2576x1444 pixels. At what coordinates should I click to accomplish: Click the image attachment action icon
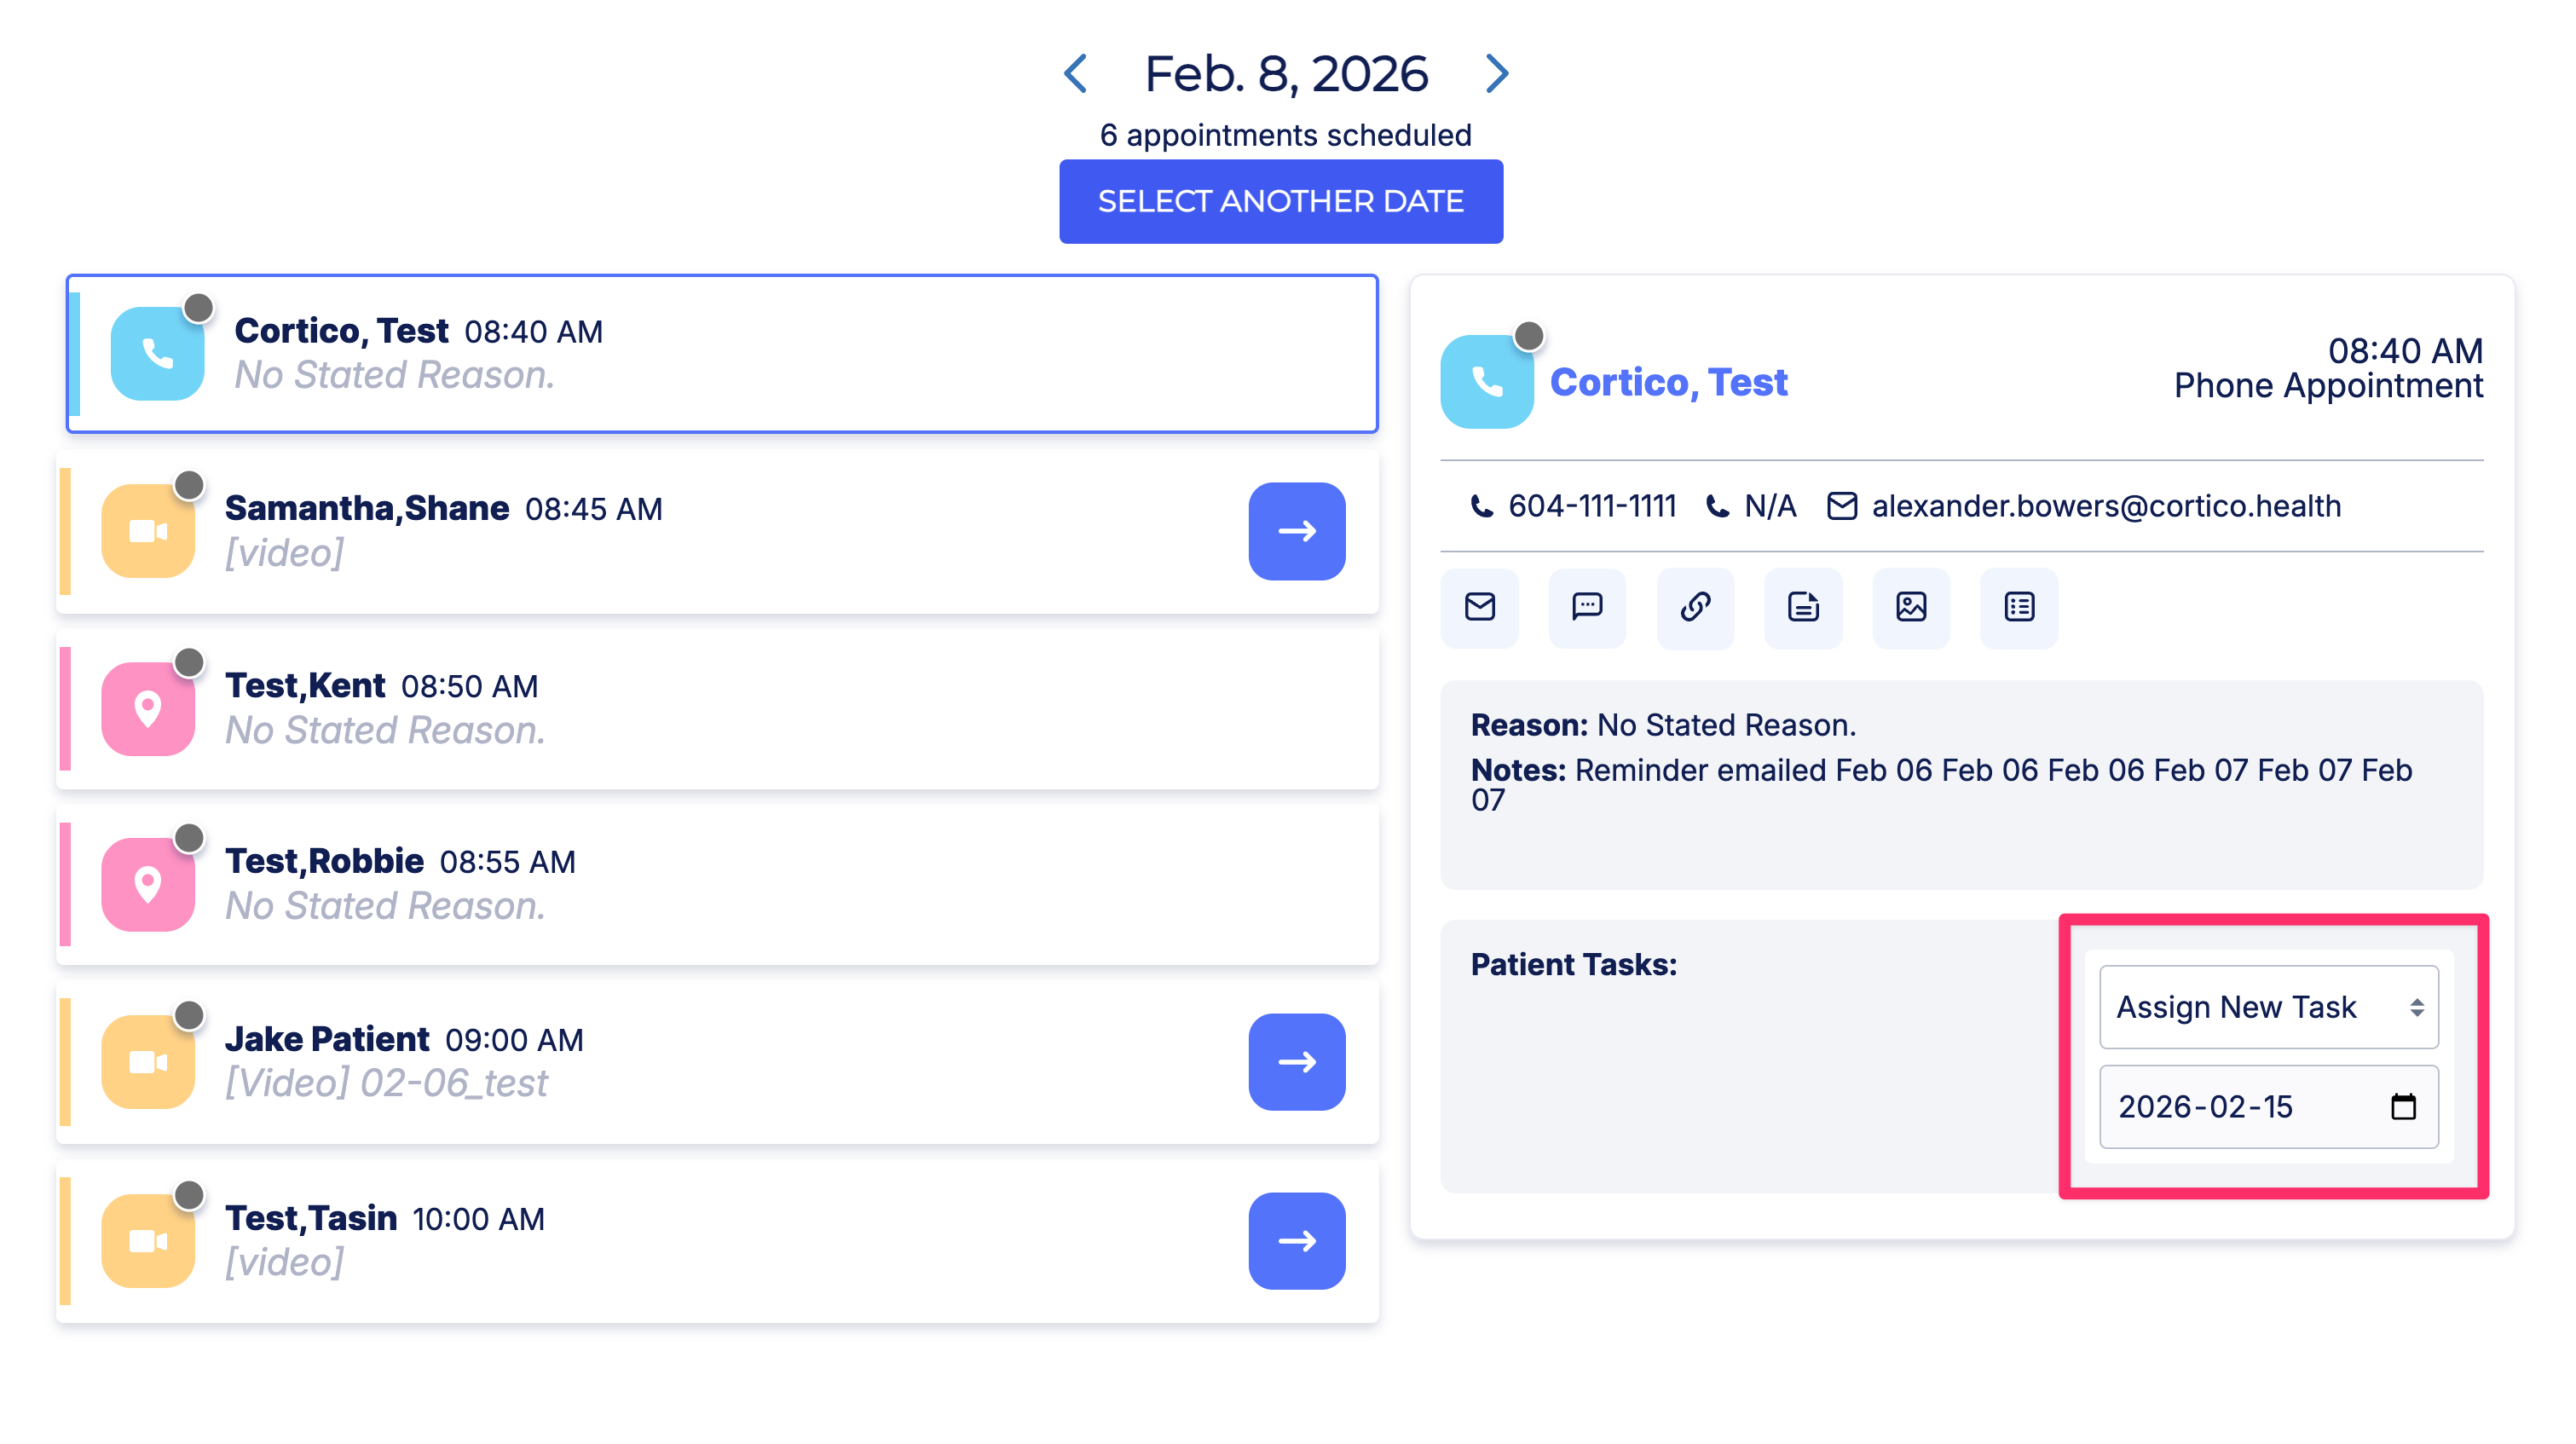coord(1911,607)
